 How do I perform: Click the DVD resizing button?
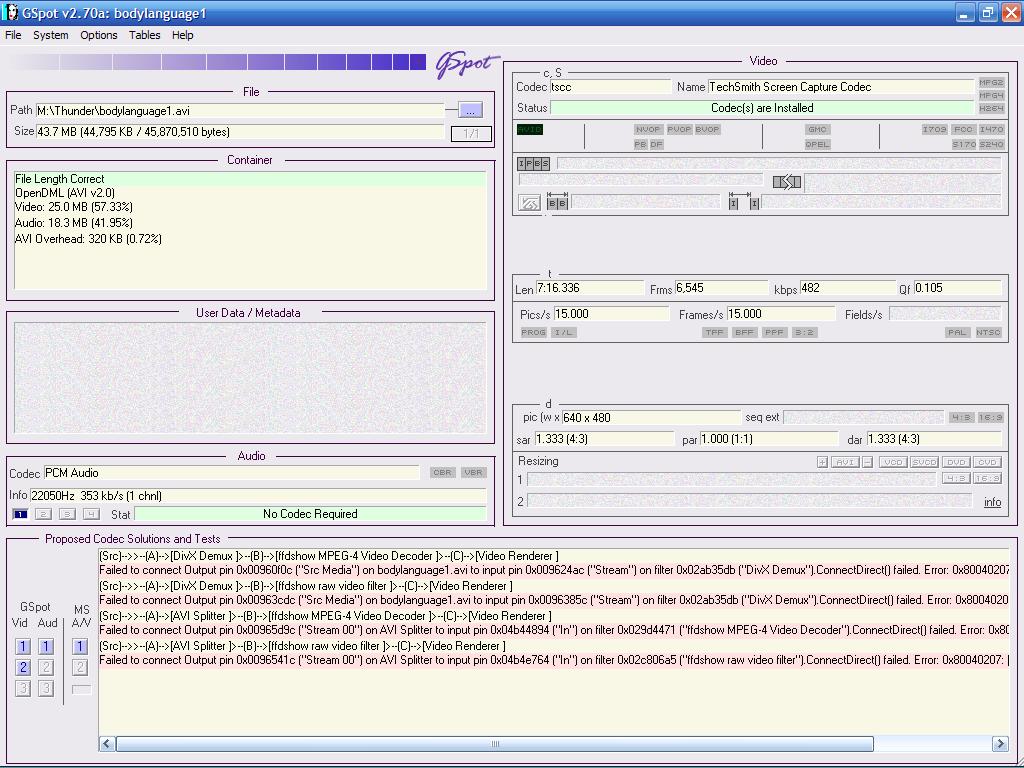(956, 462)
